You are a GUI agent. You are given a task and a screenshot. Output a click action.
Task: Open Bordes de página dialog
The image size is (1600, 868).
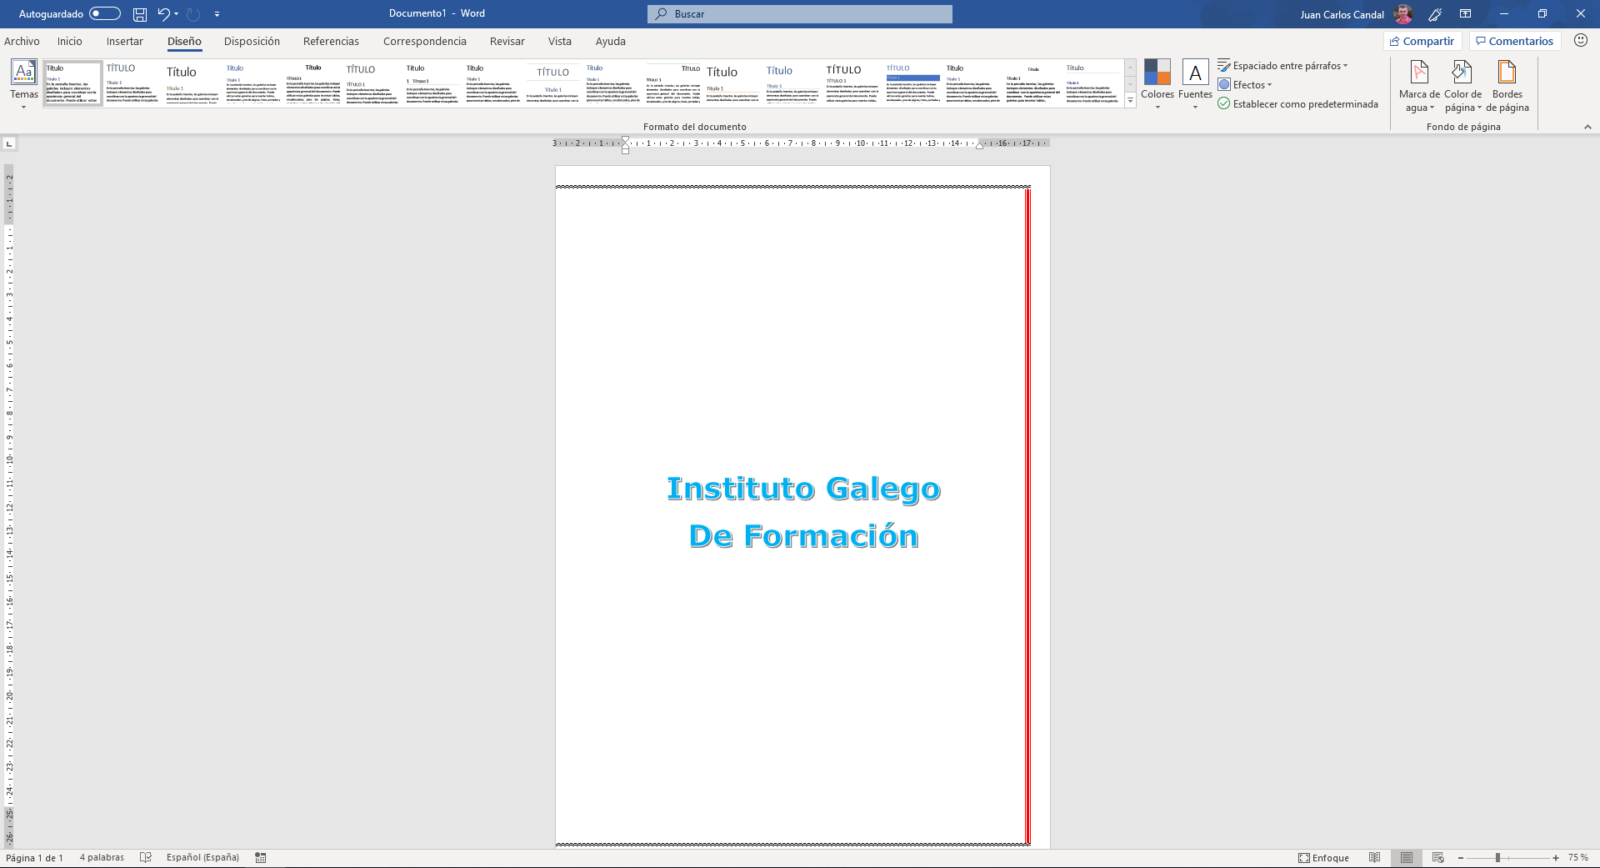(x=1506, y=74)
